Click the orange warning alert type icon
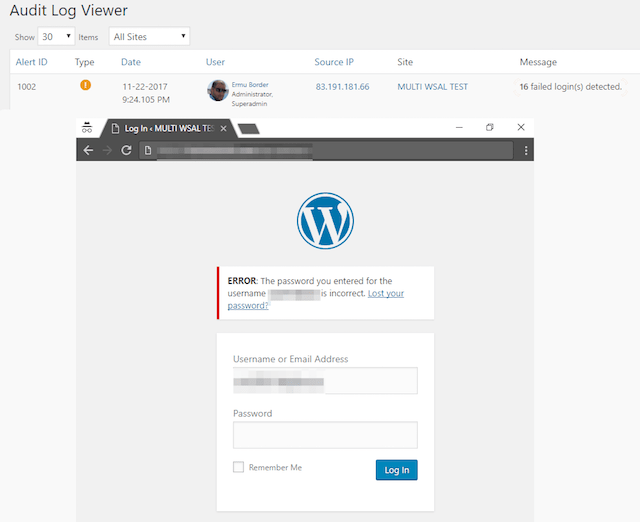Viewport: 640px width, 522px height. click(85, 85)
